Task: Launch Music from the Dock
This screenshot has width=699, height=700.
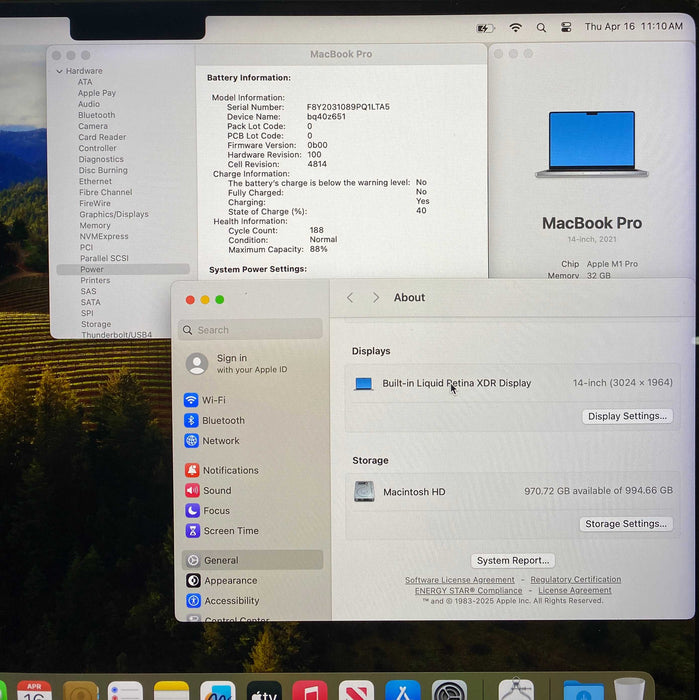Action: click(310, 690)
